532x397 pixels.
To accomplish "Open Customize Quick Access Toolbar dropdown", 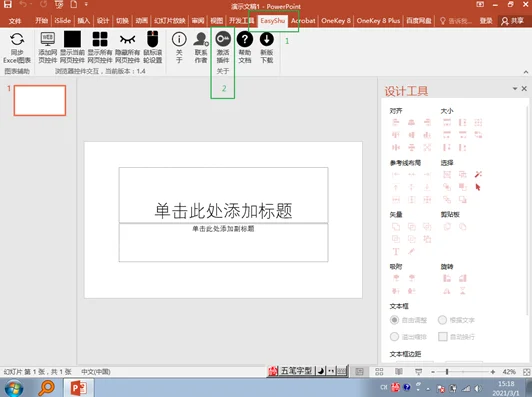I will 86,4.
